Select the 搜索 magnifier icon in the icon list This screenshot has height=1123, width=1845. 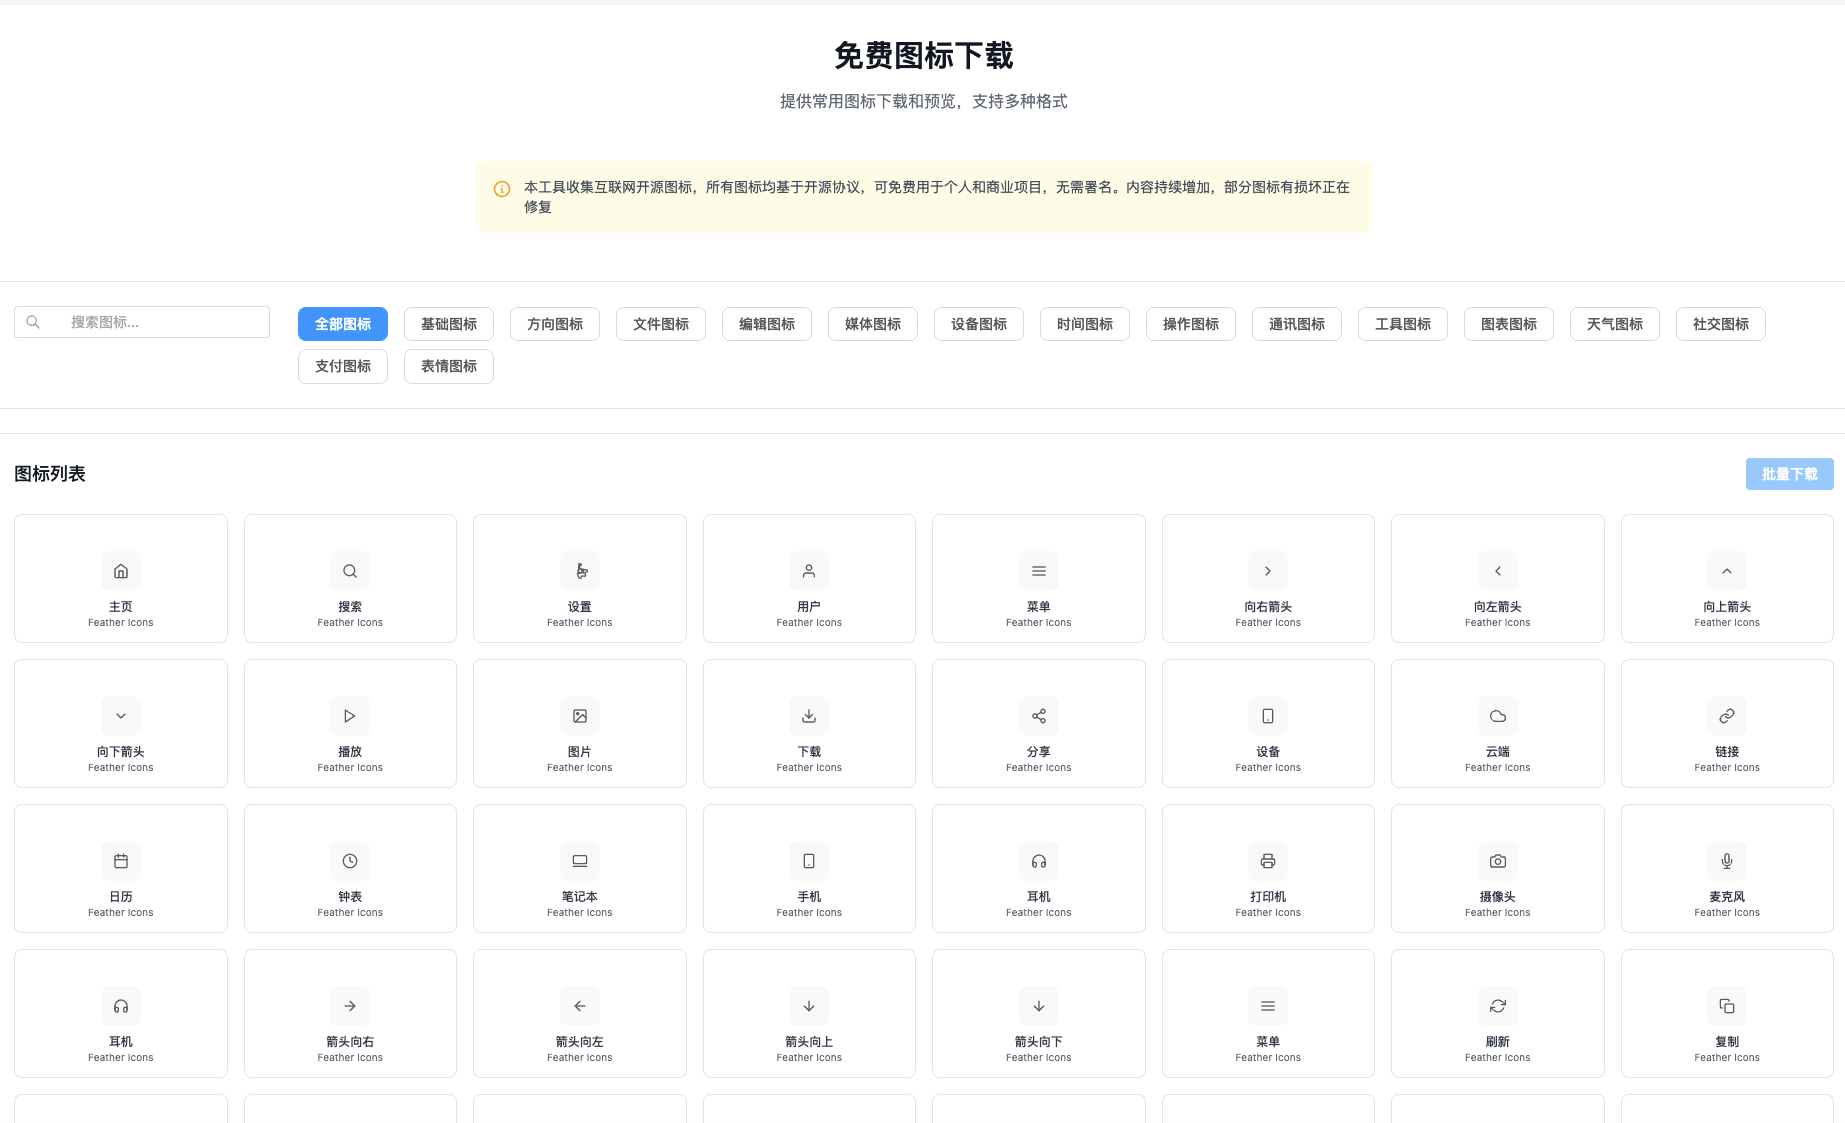350,571
